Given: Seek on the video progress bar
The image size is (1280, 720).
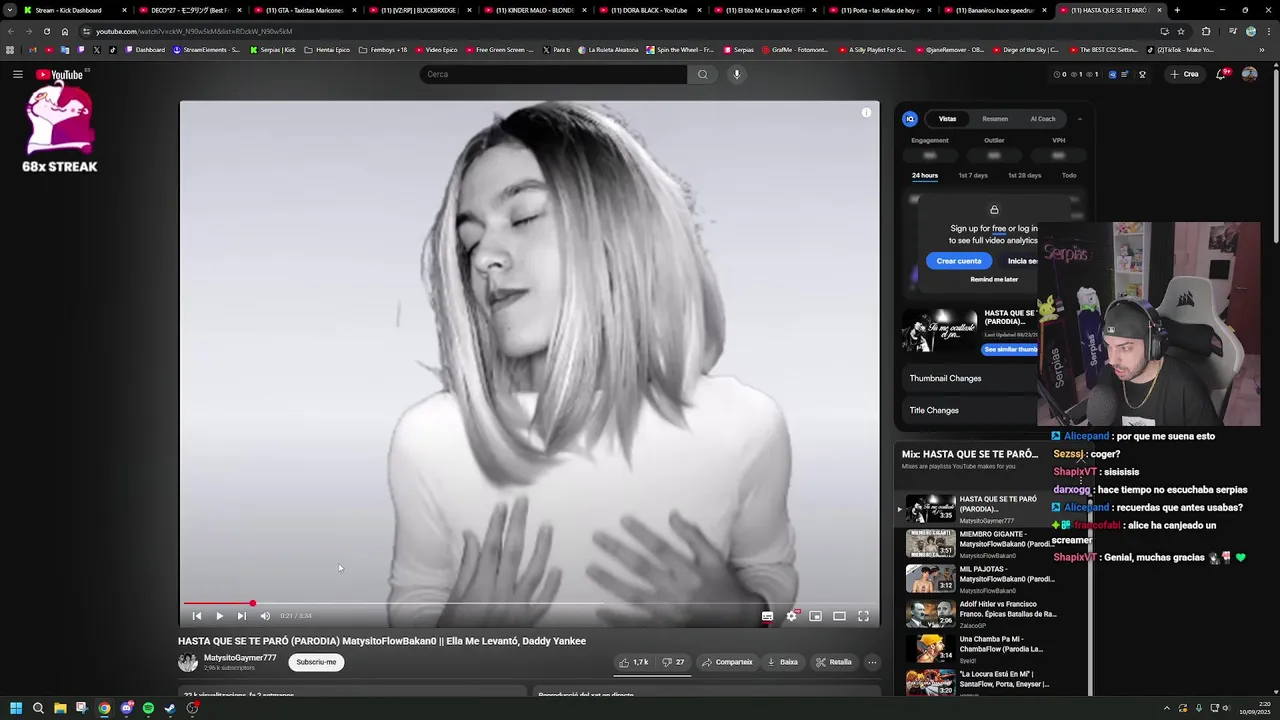Looking at the screenshot, I should (529, 603).
